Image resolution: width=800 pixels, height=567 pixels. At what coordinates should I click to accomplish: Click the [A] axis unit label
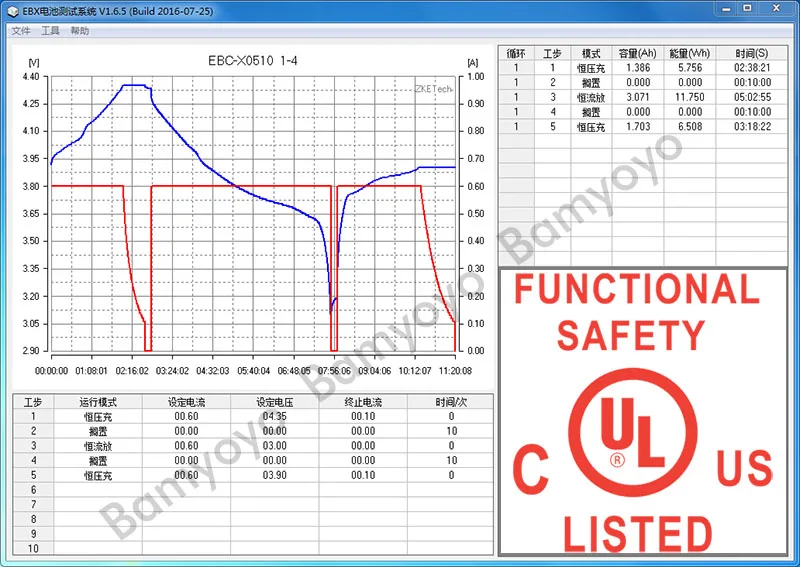pos(473,63)
